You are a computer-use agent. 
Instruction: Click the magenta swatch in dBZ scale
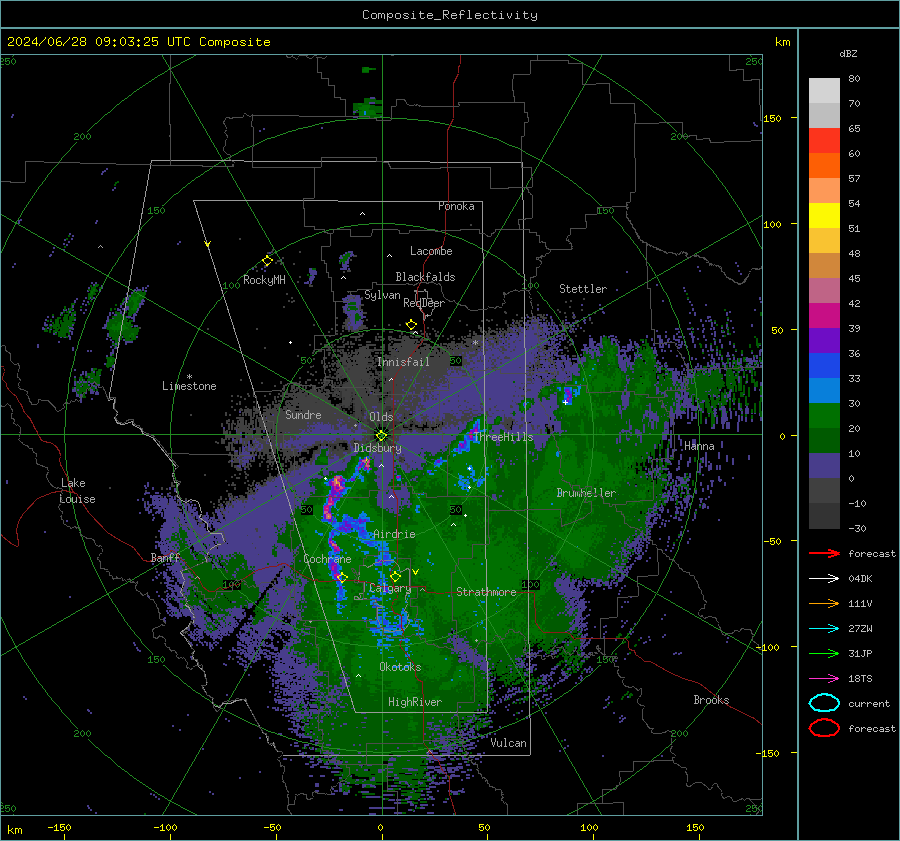[824, 316]
